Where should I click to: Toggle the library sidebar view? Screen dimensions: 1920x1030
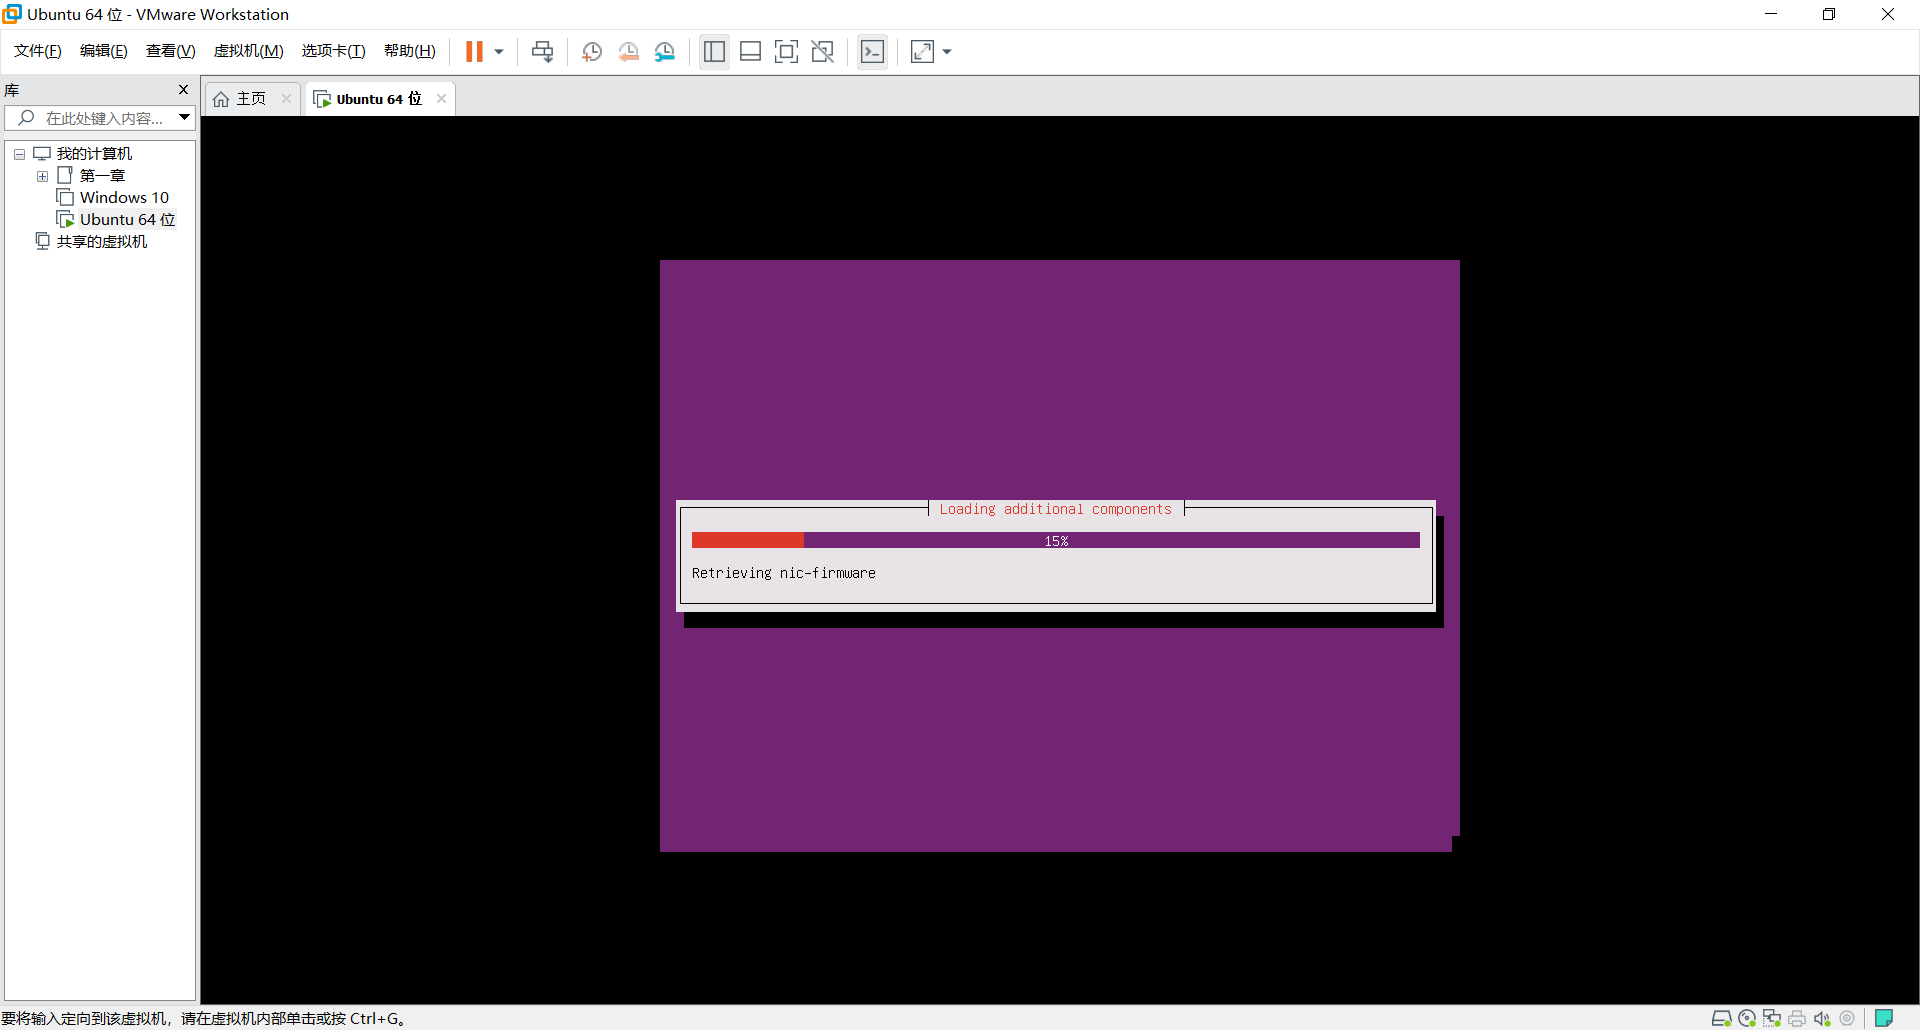pos(714,52)
